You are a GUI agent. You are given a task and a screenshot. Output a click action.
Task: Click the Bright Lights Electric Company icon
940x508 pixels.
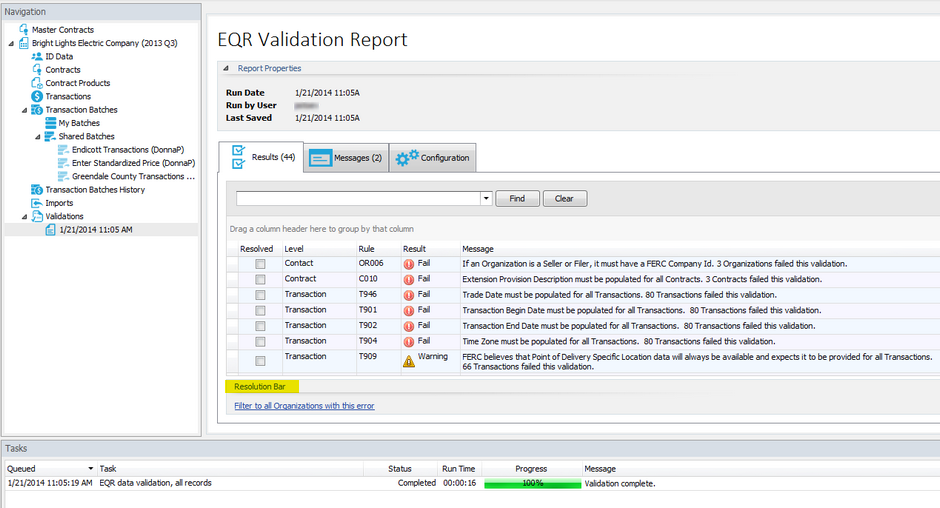23,43
